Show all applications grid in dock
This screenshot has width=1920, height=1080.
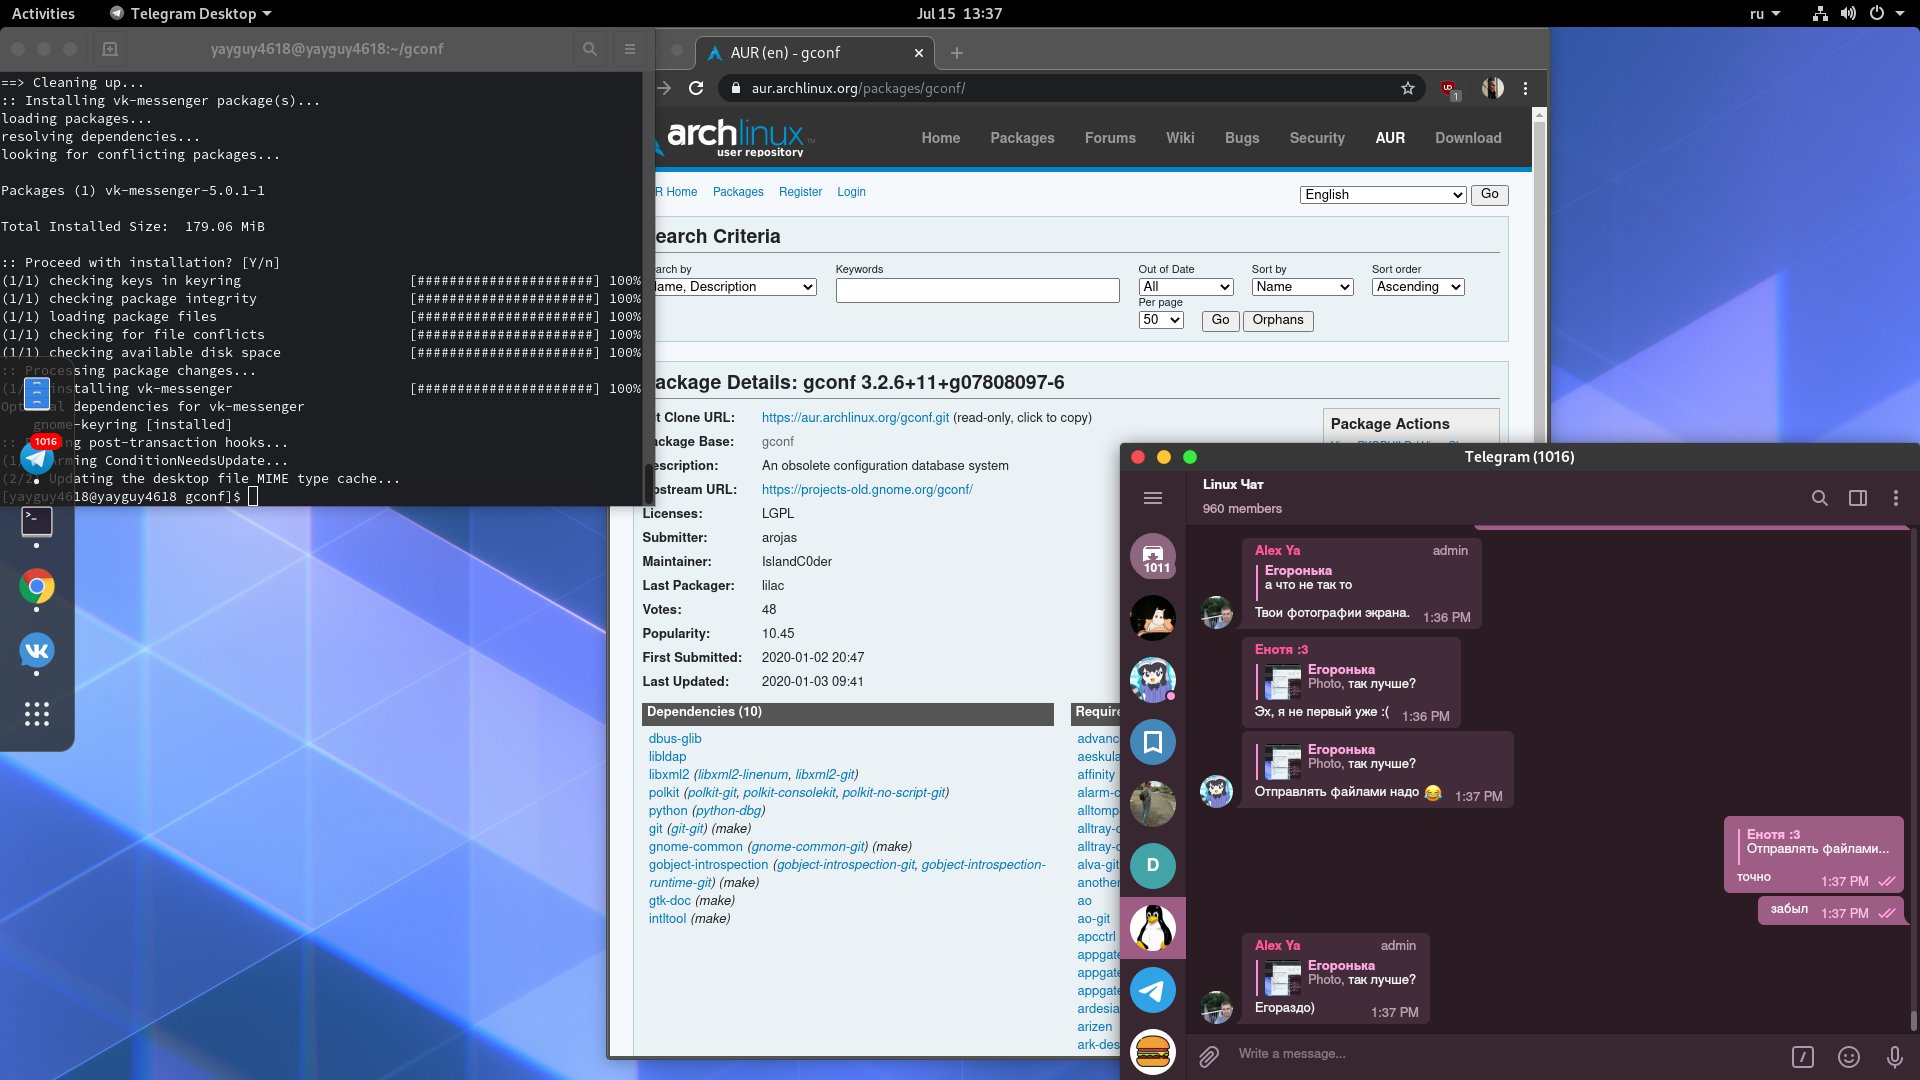tap(37, 714)
